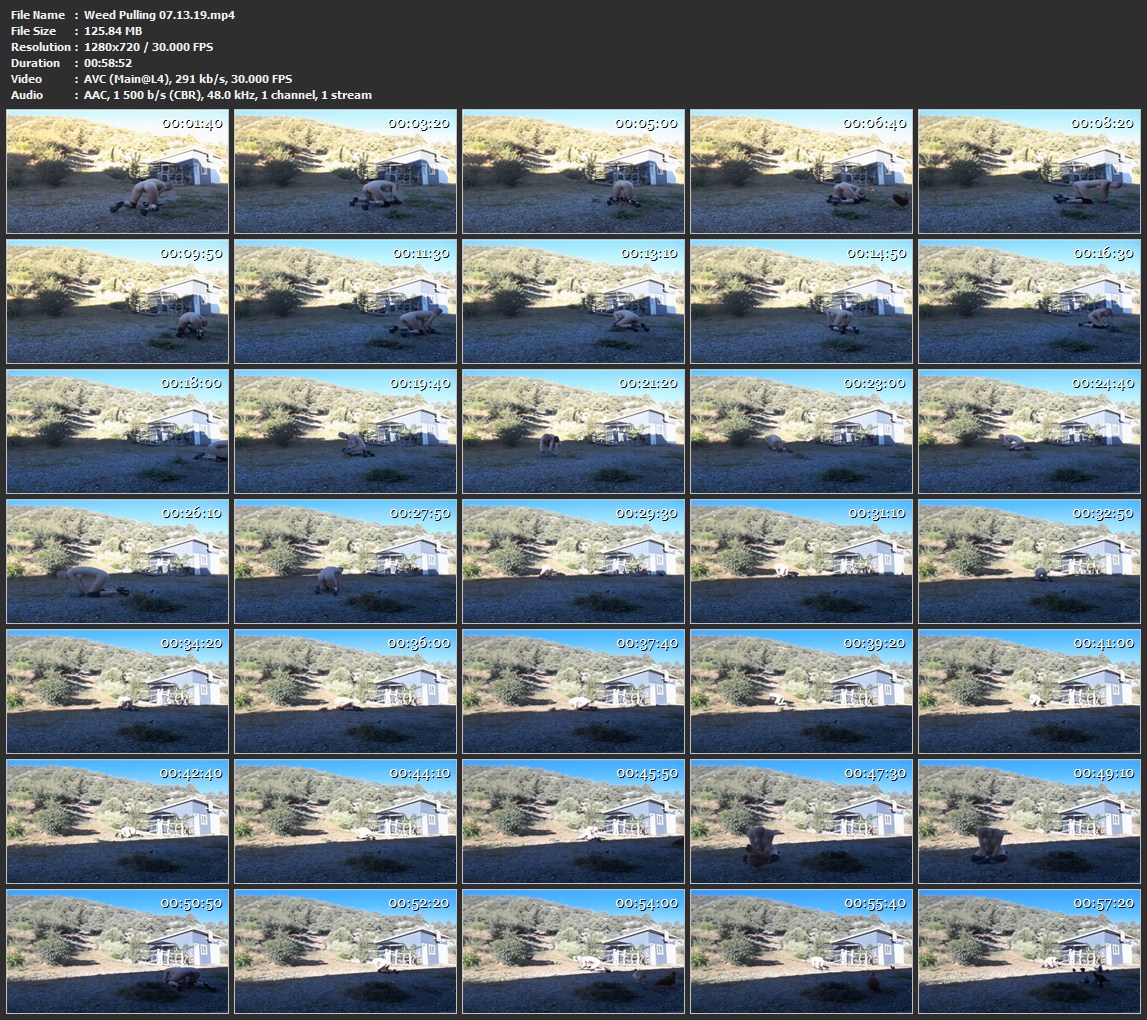Select the frame timestamped 00:55:40
This screenshot has width=1147, height=1020.
(802, 951)
